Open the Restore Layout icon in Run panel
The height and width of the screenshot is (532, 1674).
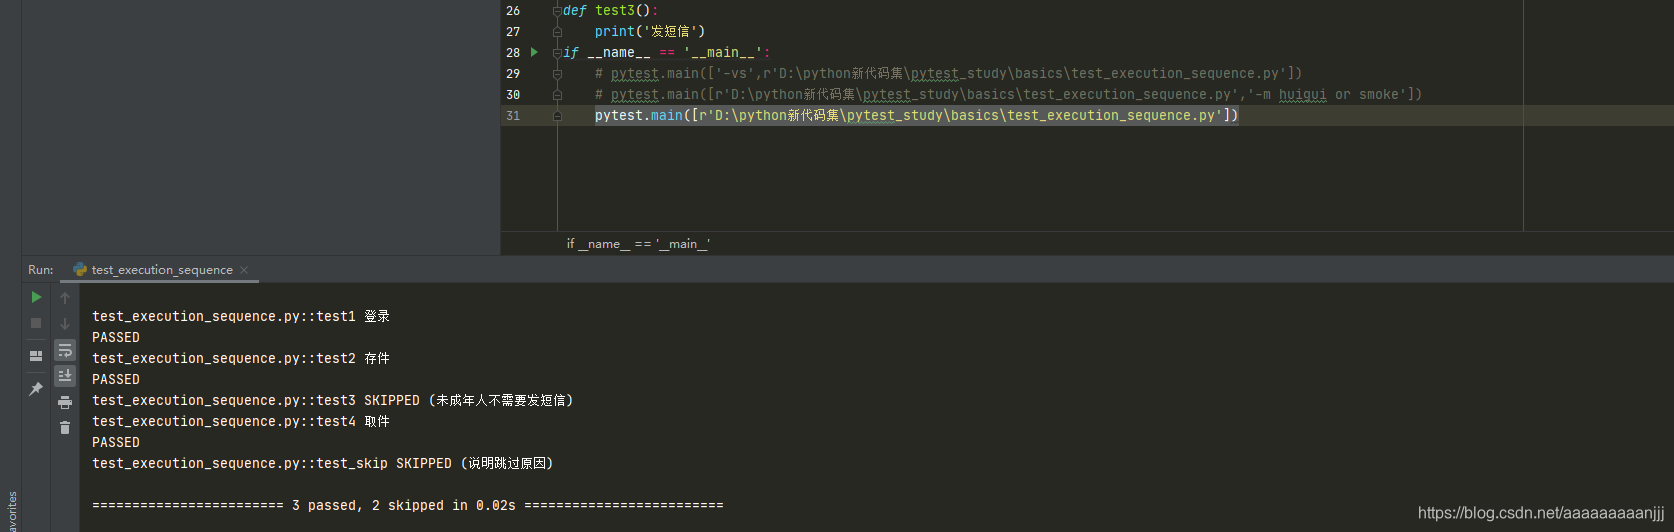point(36,355)
